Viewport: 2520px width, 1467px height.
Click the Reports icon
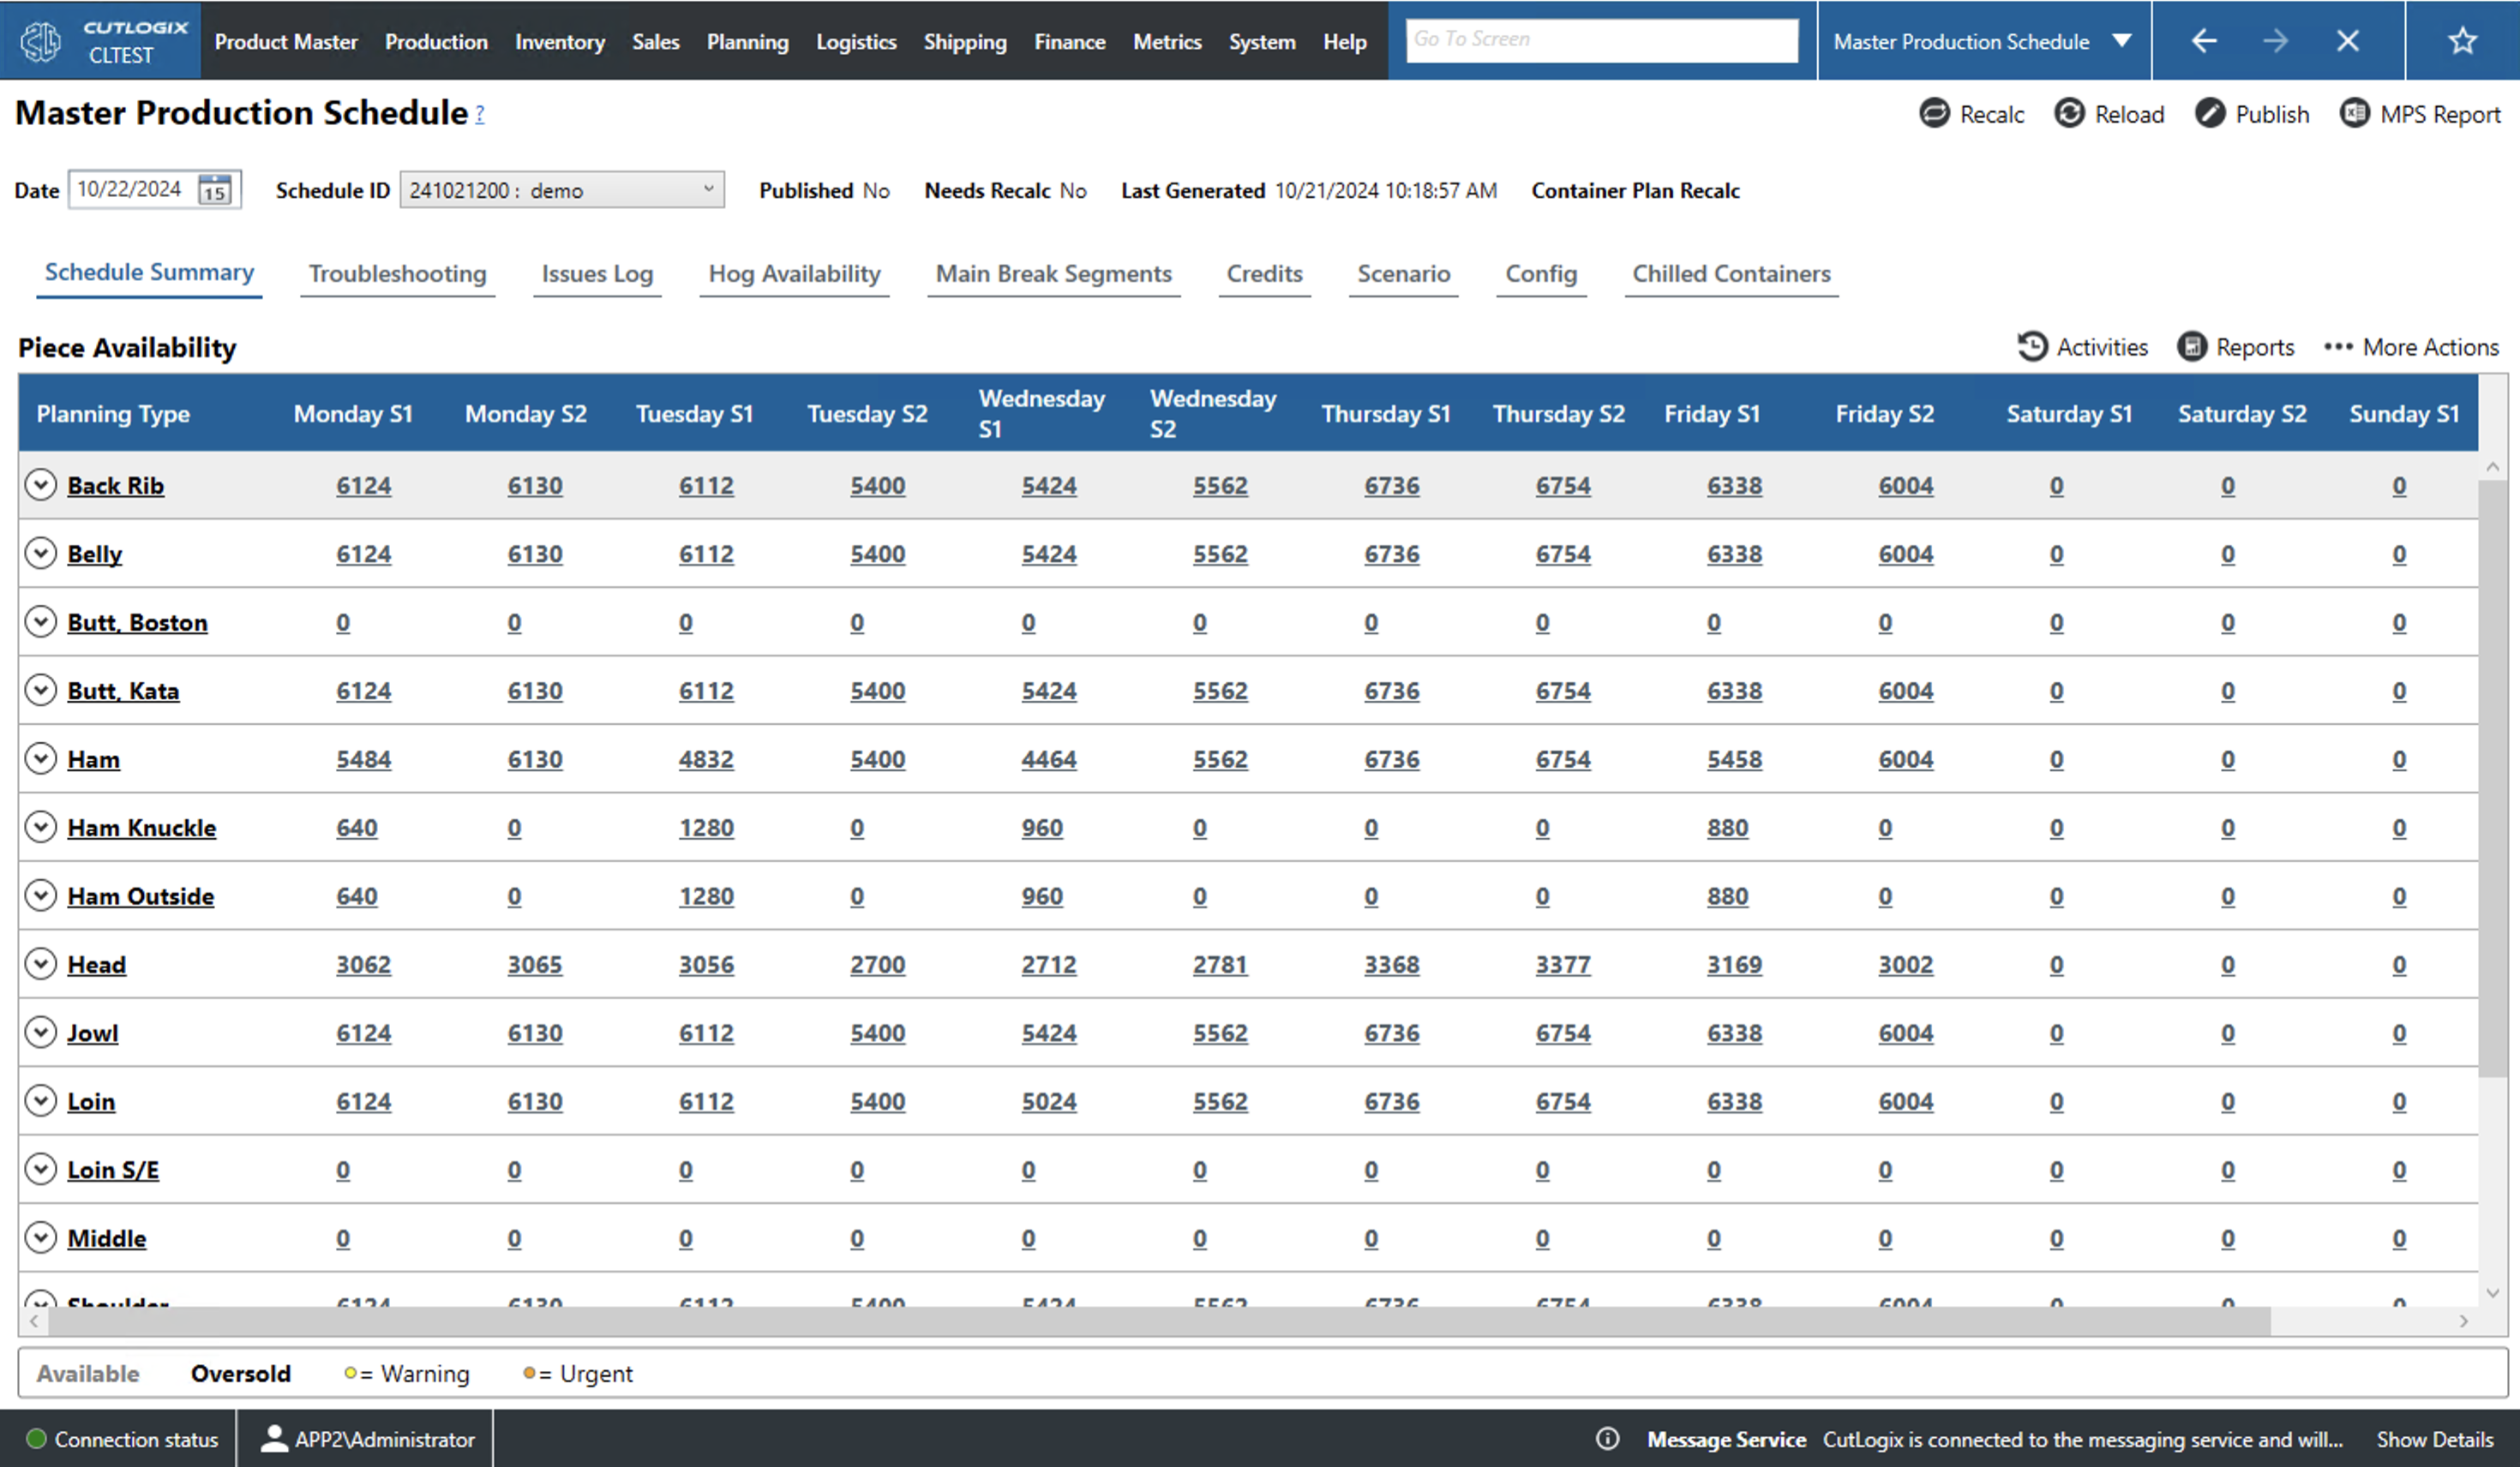click(x=2191, y=346)
